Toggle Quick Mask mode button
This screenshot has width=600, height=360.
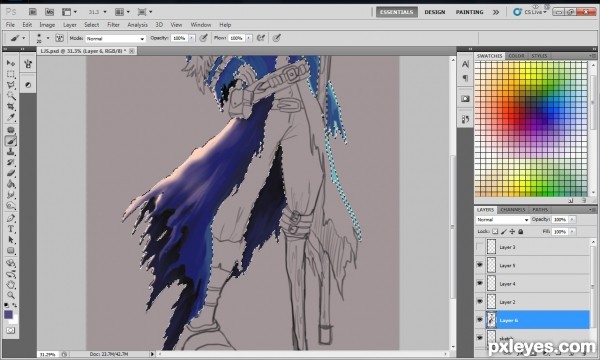pyautogui.click(x=11, y=330)
